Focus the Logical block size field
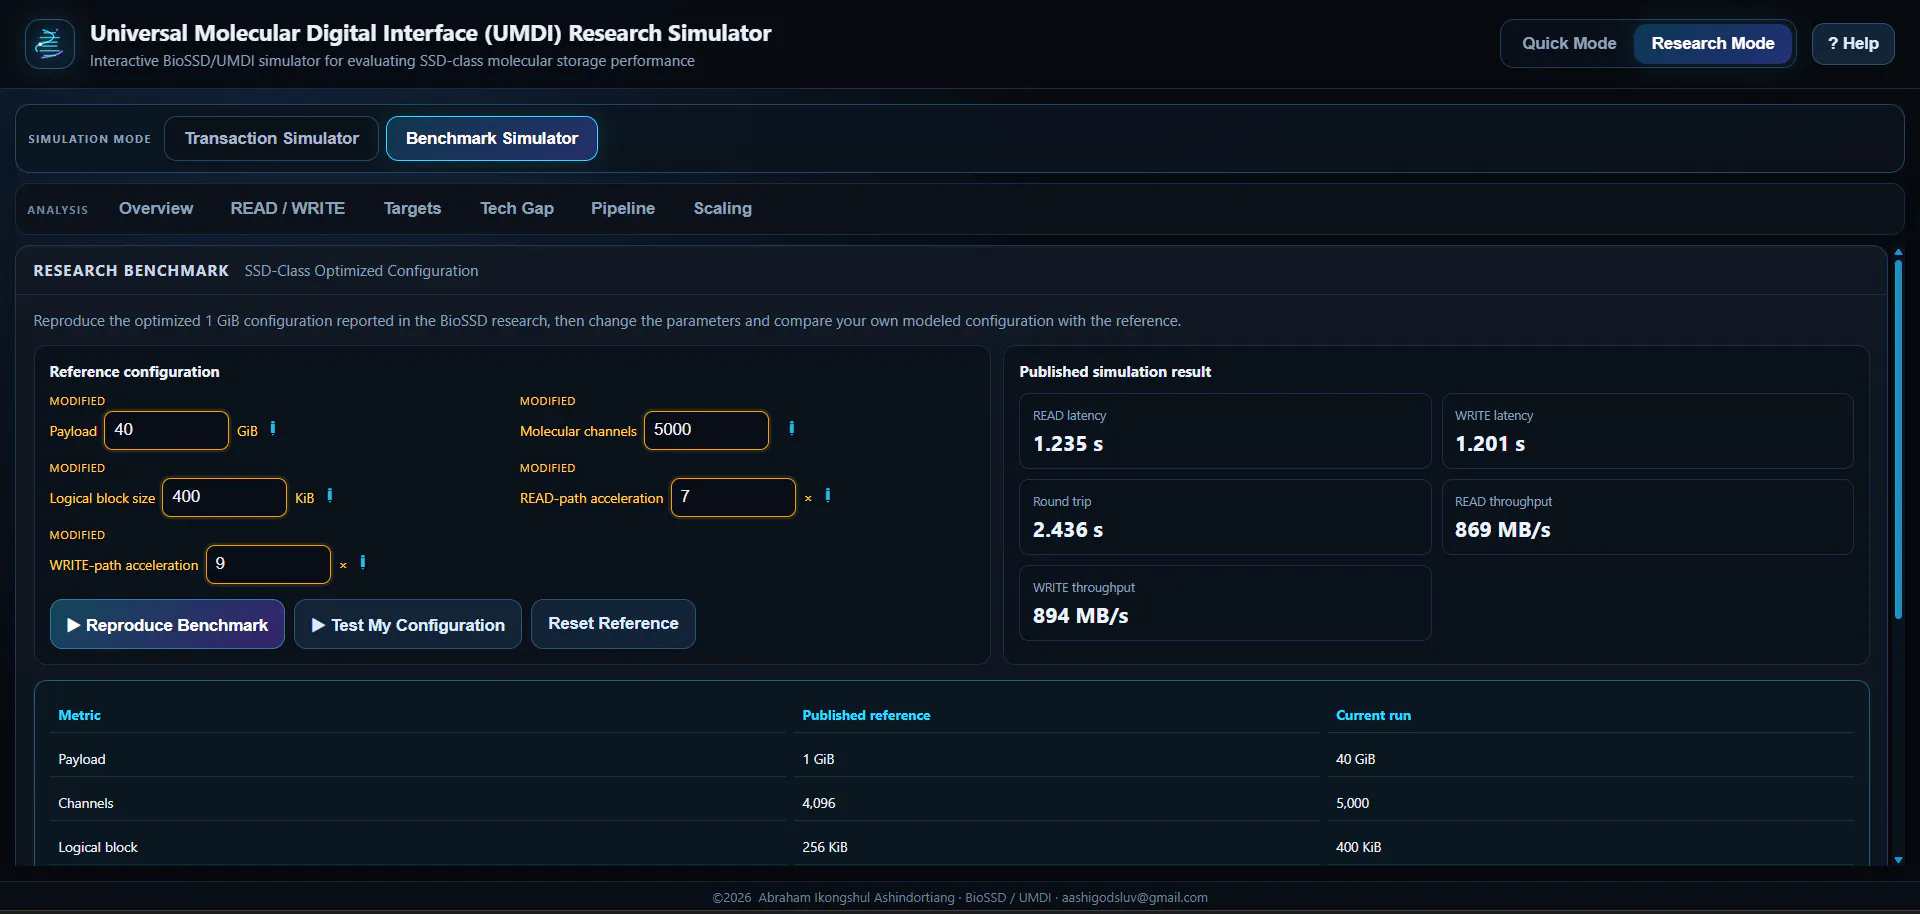 coord(224,497)
